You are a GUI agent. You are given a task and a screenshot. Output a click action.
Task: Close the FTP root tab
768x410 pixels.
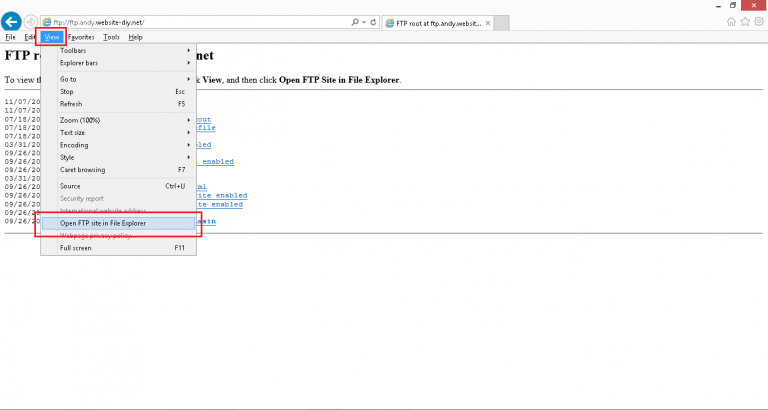488,23
